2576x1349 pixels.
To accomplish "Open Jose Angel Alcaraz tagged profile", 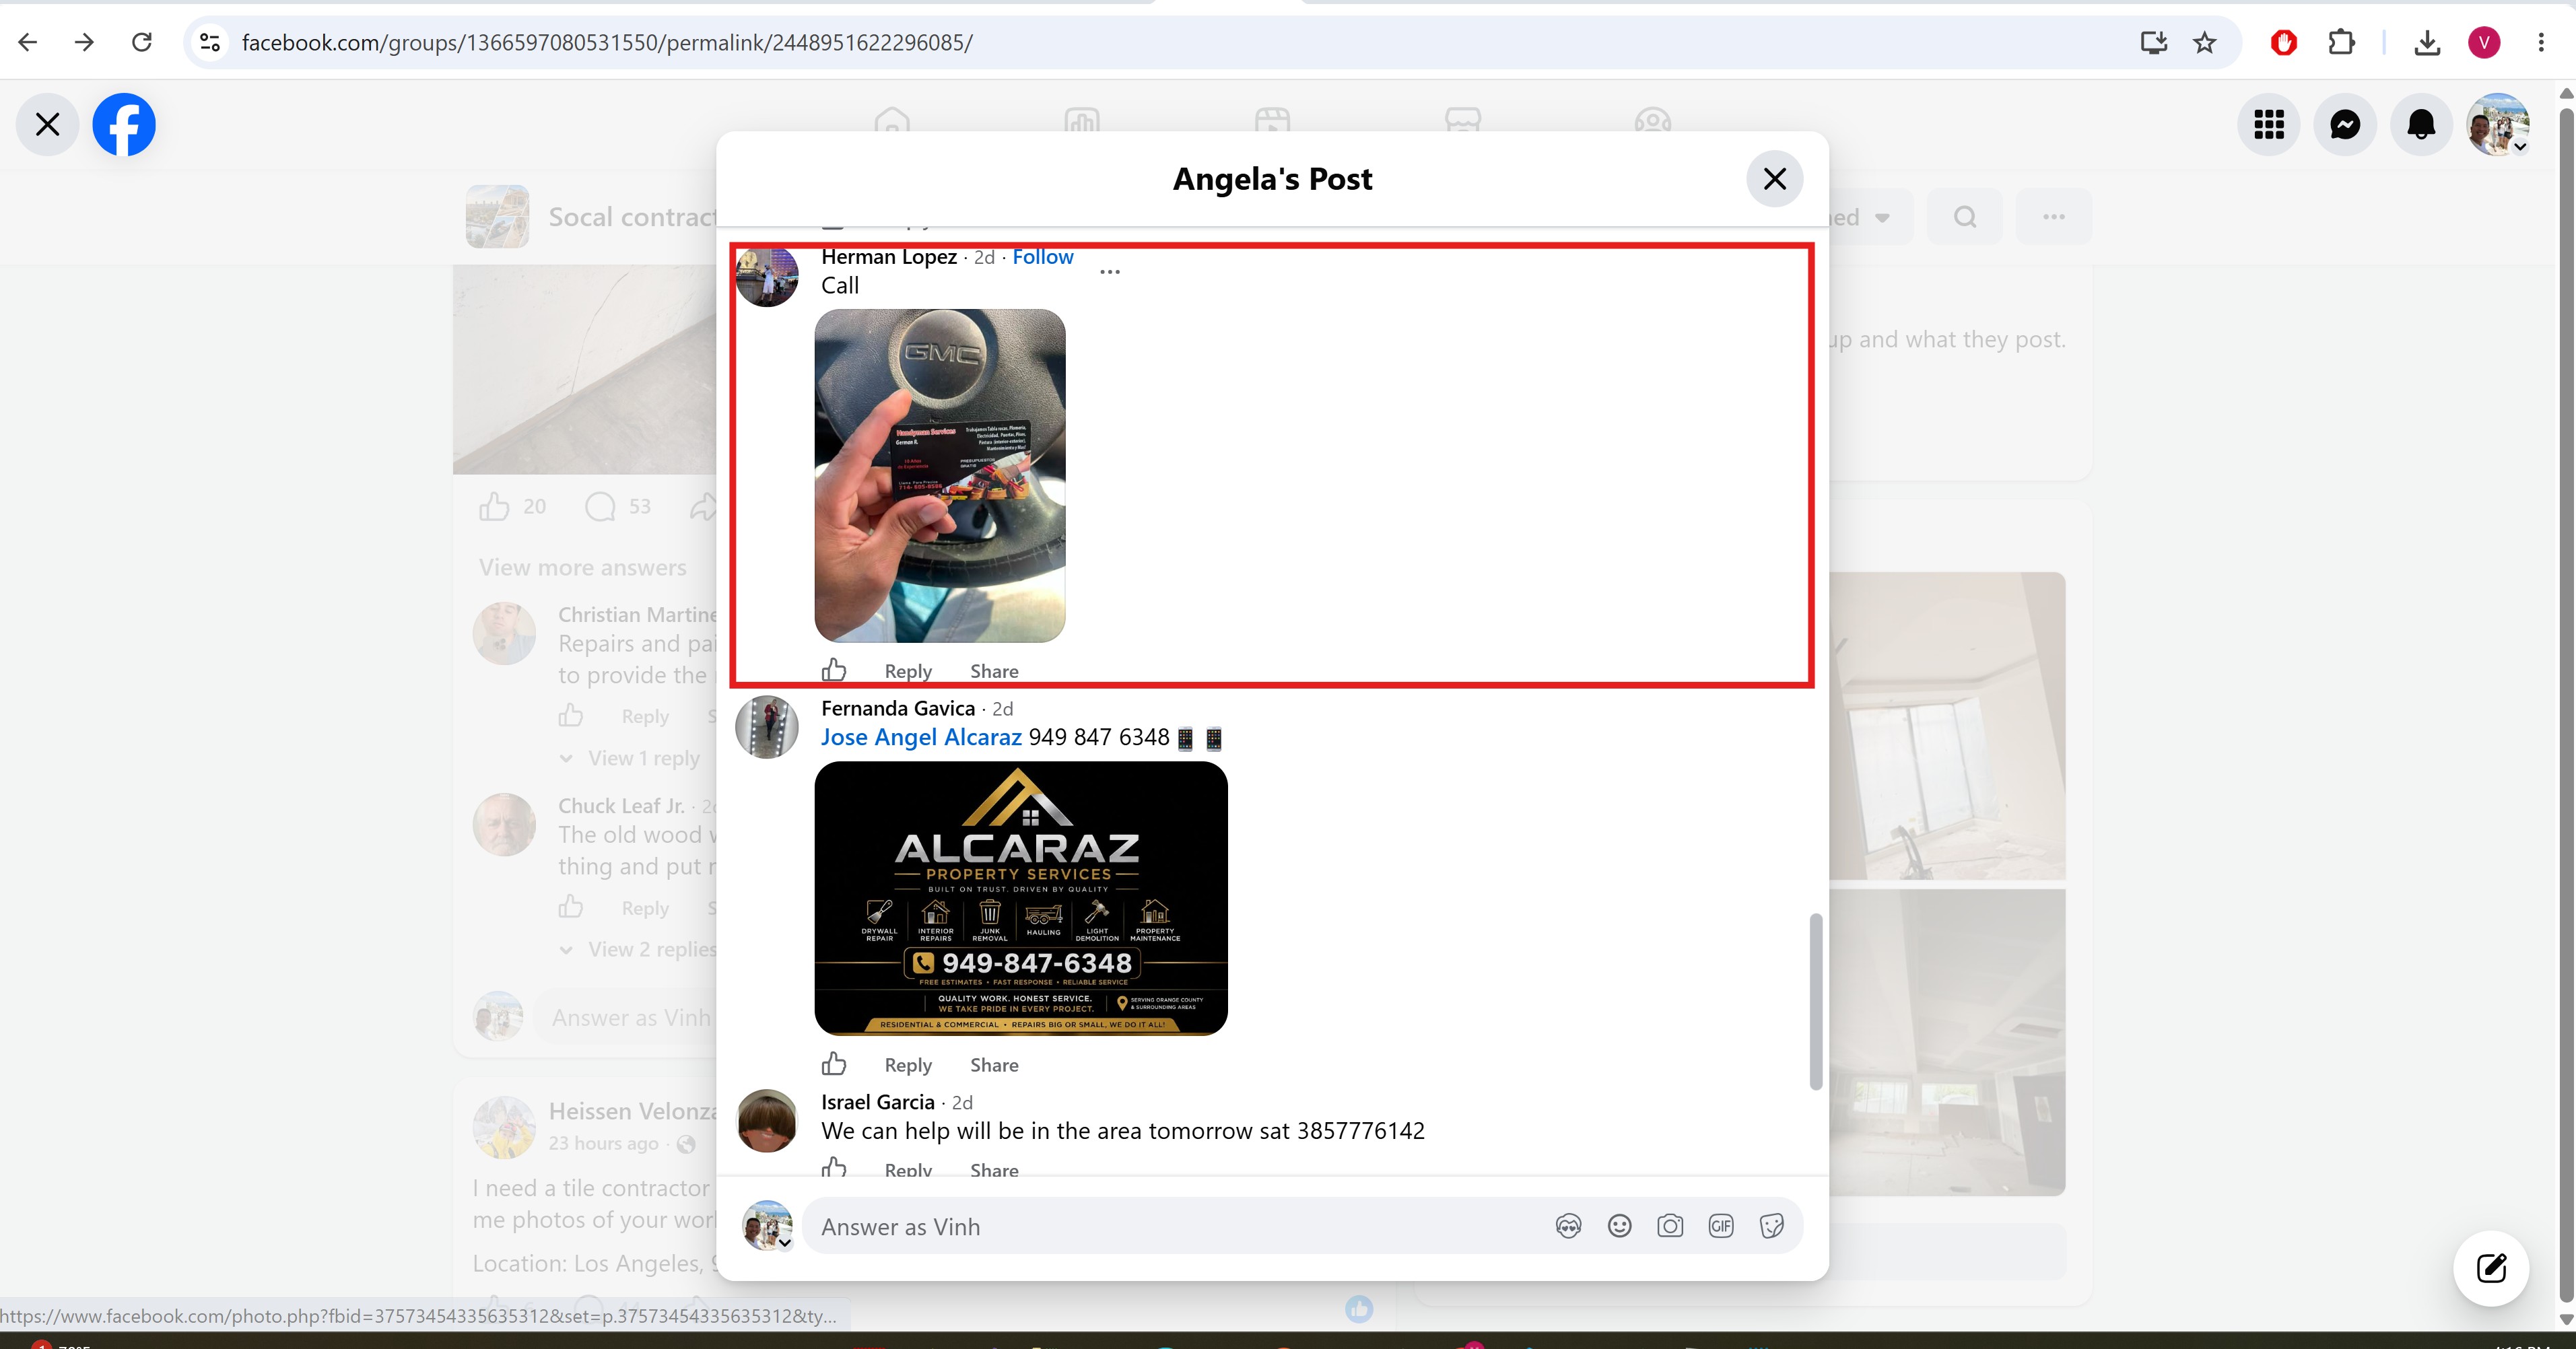I will (921, 738).
